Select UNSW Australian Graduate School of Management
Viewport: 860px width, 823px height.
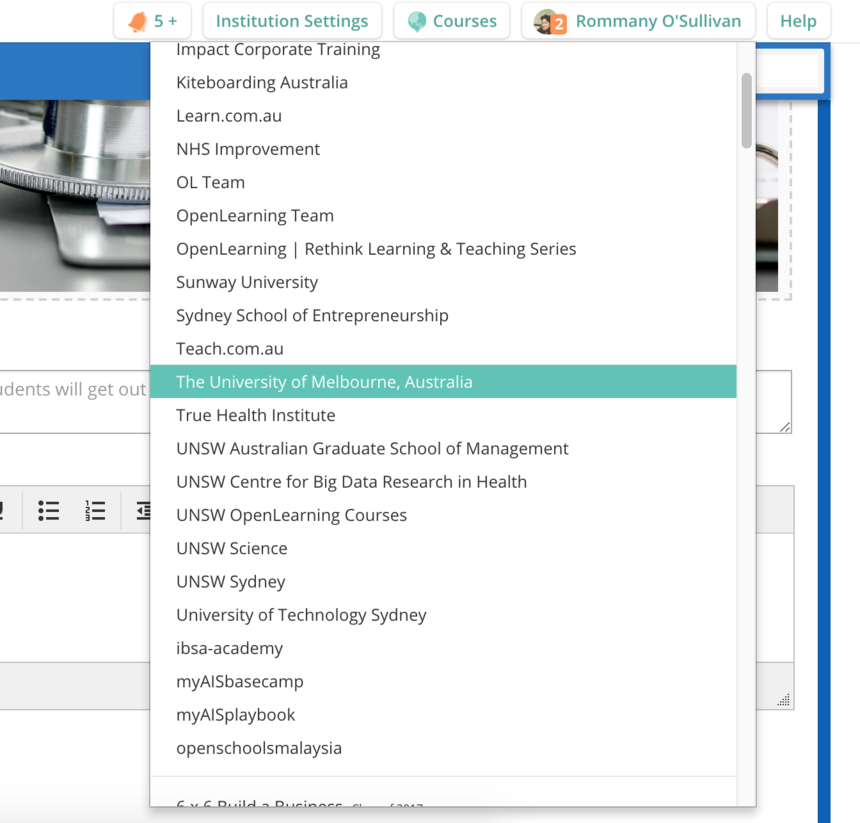pyautogui.click(x=443, y=449)
